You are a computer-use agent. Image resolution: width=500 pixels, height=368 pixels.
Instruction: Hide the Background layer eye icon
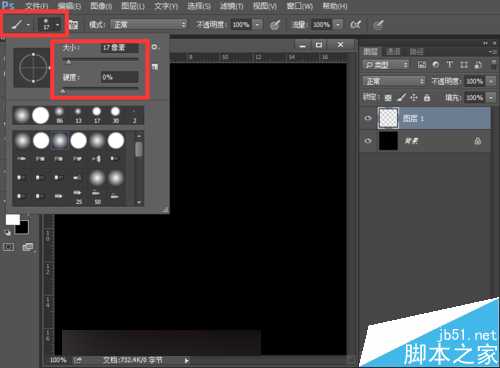(368, 141)
